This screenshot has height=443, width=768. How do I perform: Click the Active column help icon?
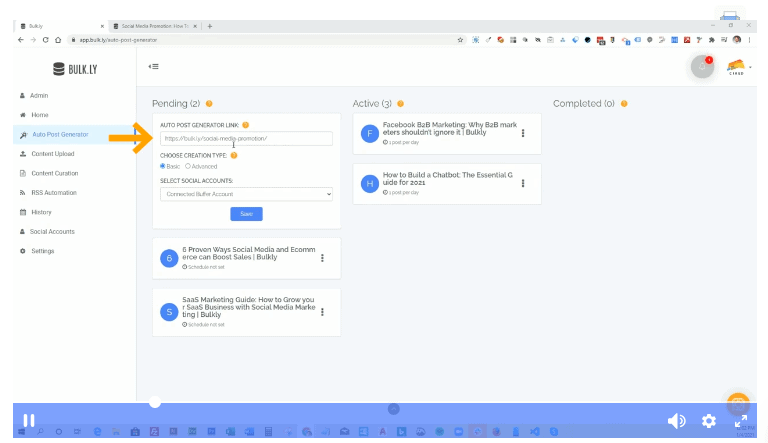400,103
